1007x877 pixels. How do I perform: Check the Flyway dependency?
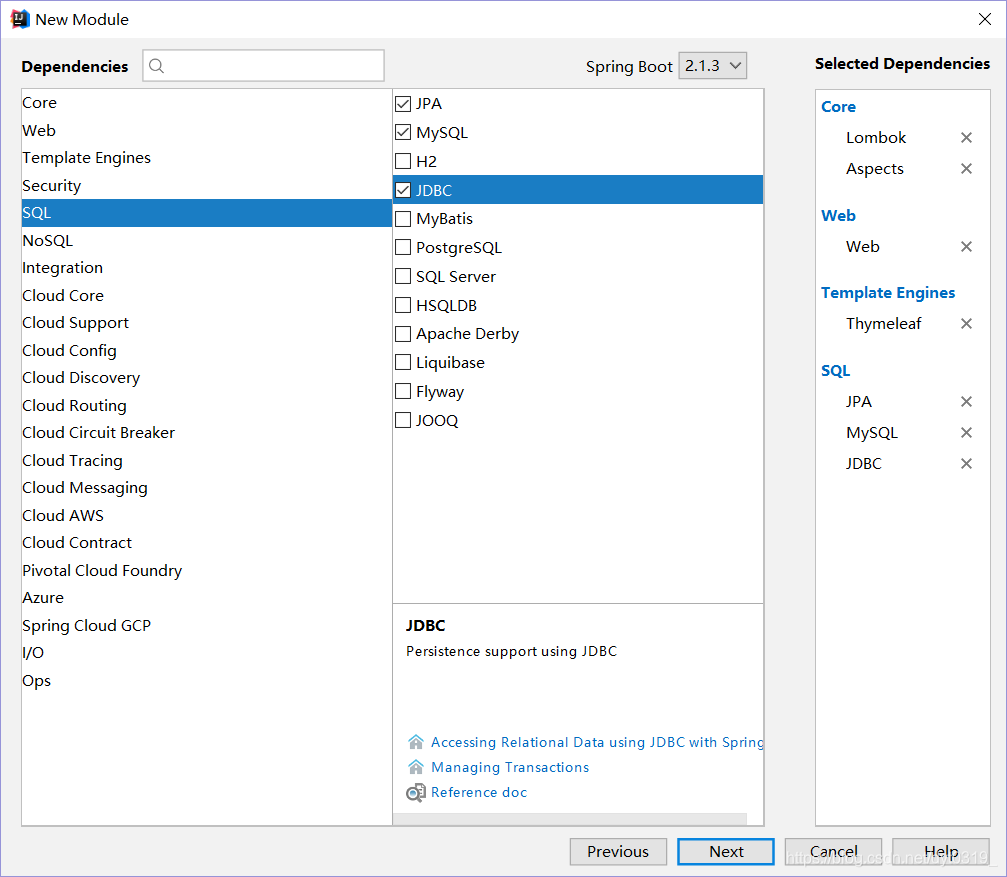(x=403, y=391)
